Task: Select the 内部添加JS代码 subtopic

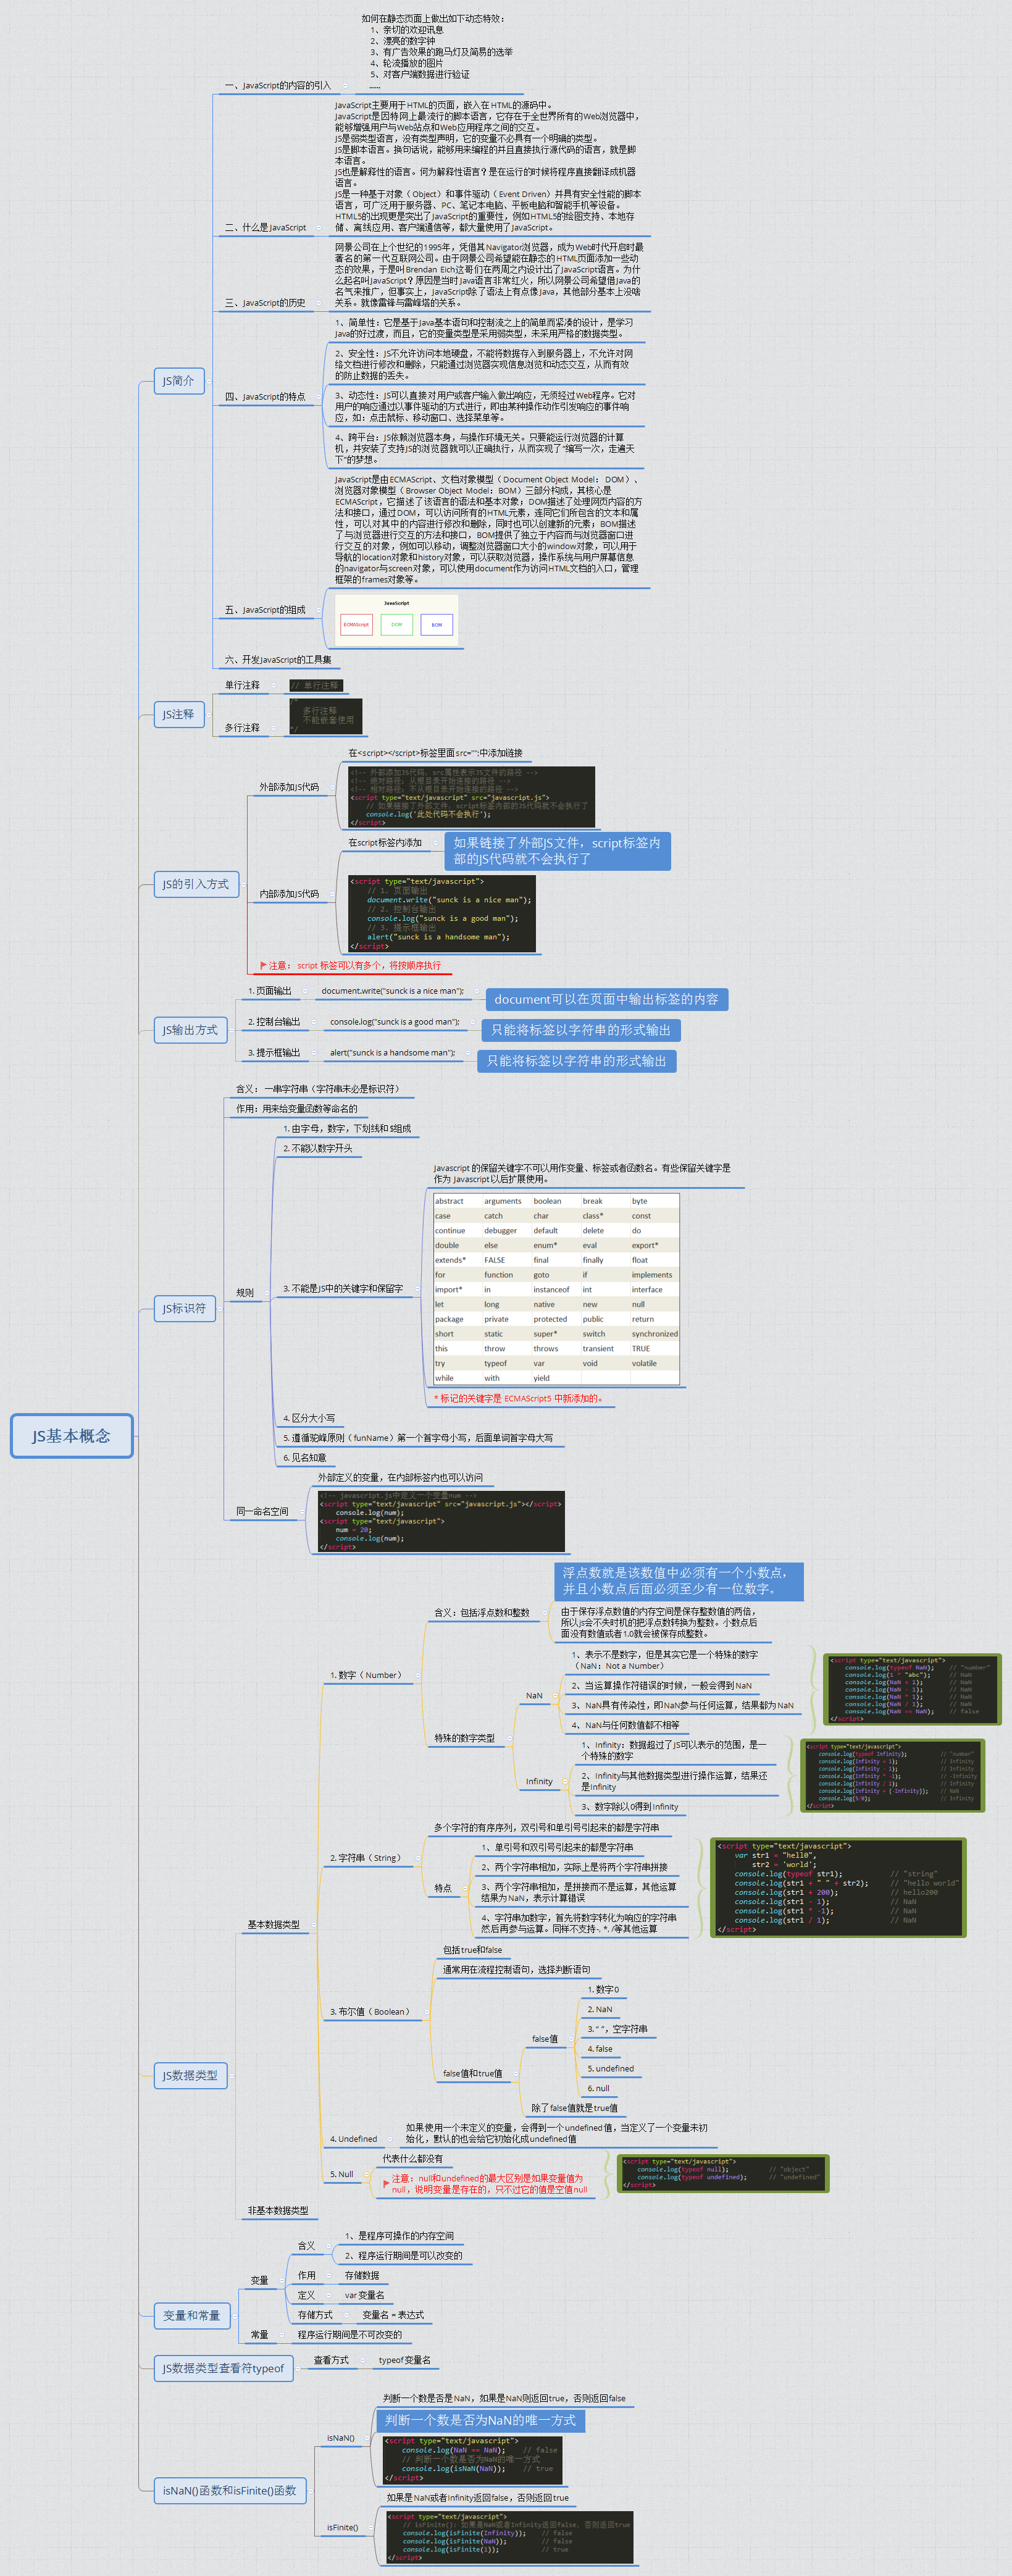Action: pos(289,894)
